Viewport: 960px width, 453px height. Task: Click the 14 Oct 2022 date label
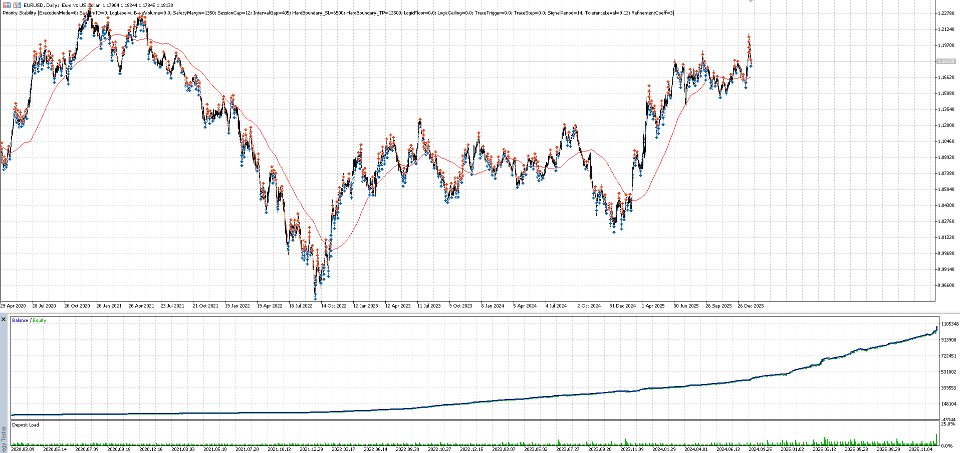tap(333, 306)
